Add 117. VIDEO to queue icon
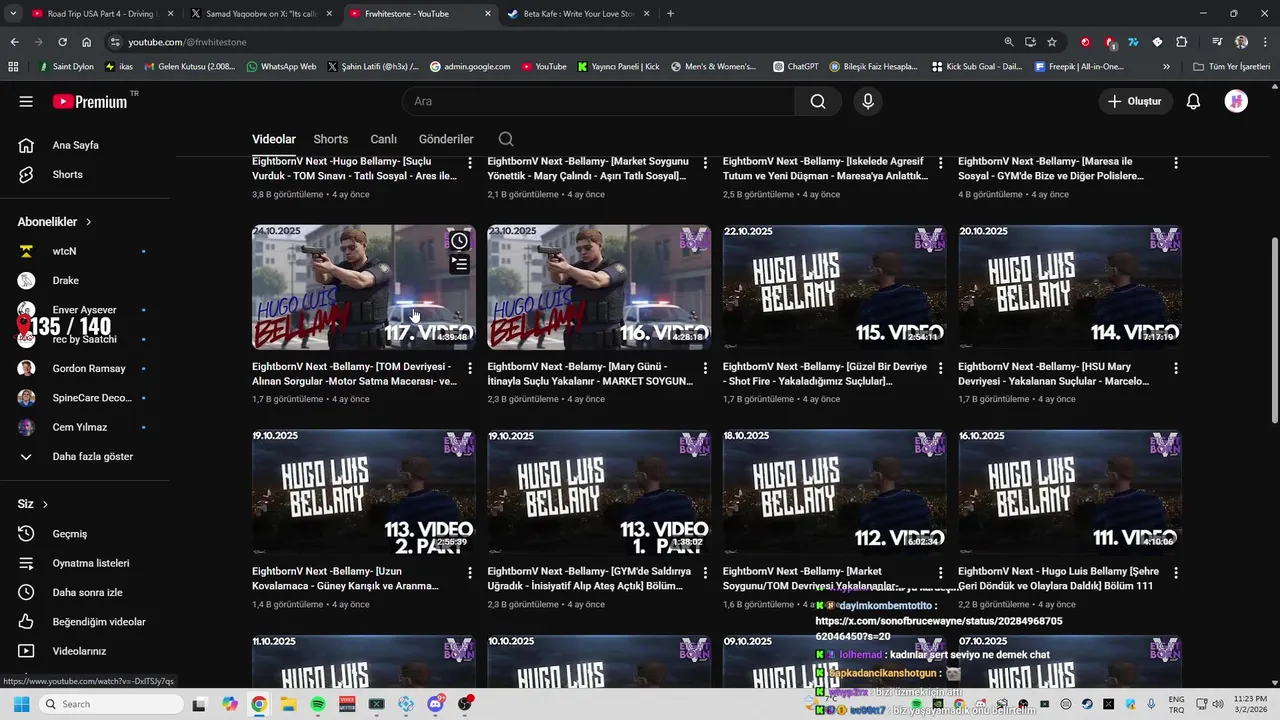Screen dimensions: 1280x720 coord(459,265)
